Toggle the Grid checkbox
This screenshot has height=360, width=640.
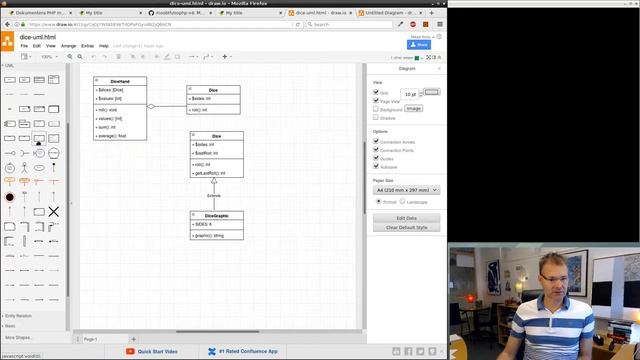376,92
